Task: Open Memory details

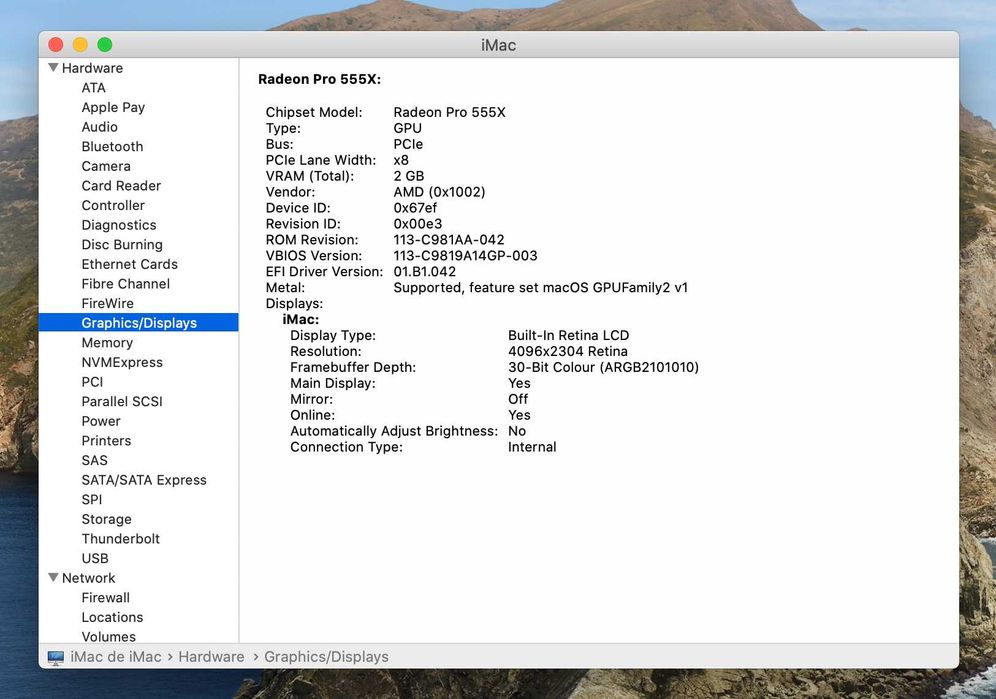Action: click(x=107, y=343)
